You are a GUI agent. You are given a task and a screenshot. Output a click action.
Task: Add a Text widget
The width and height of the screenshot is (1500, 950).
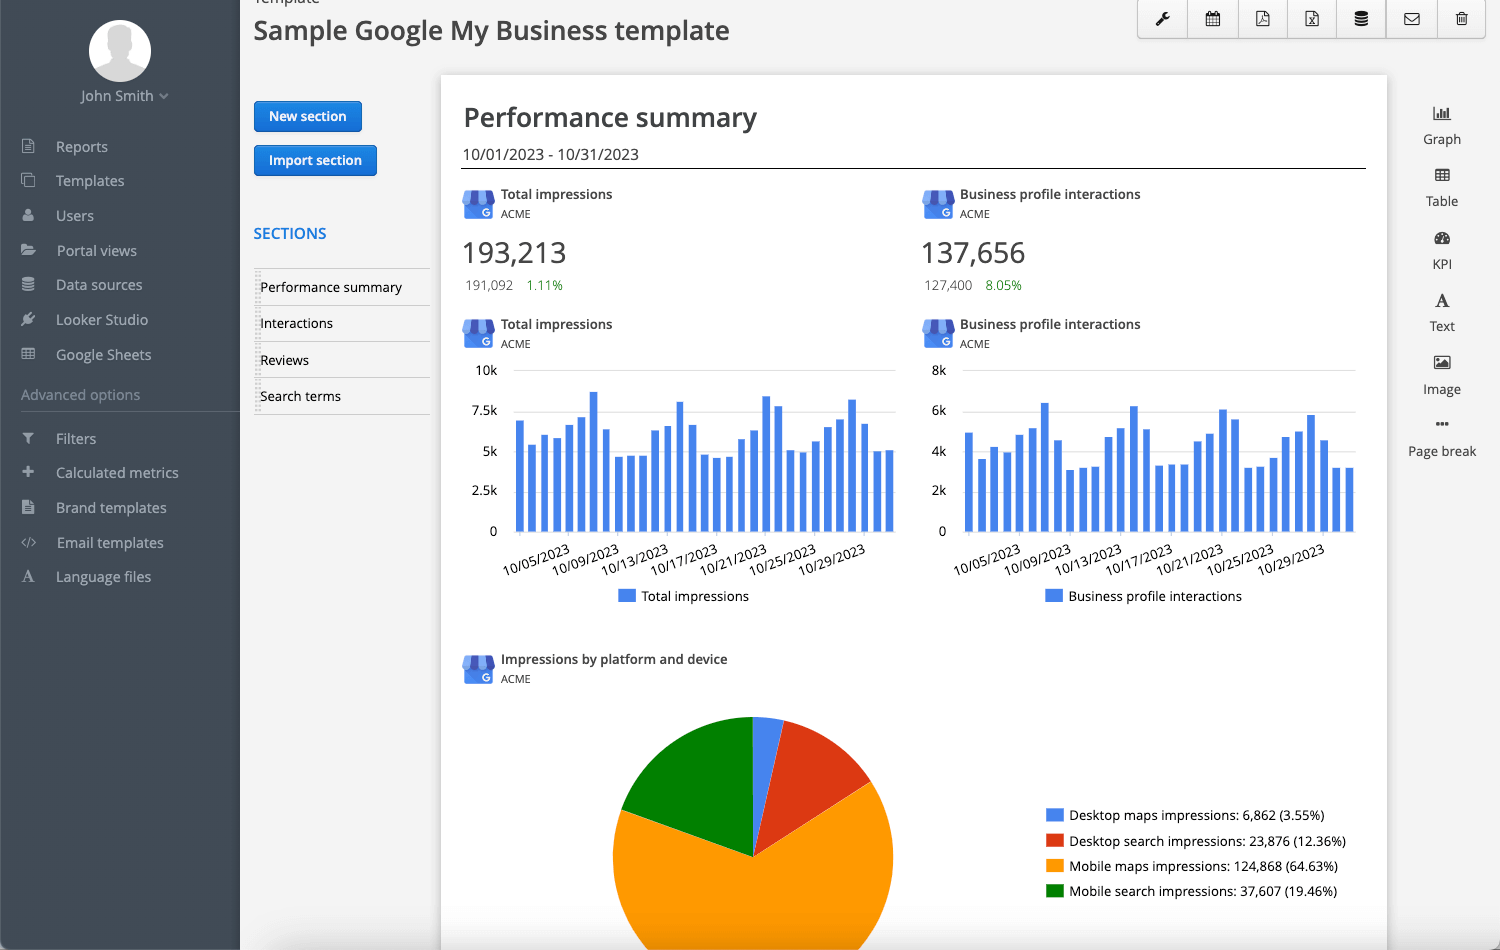pos(1441,313)
